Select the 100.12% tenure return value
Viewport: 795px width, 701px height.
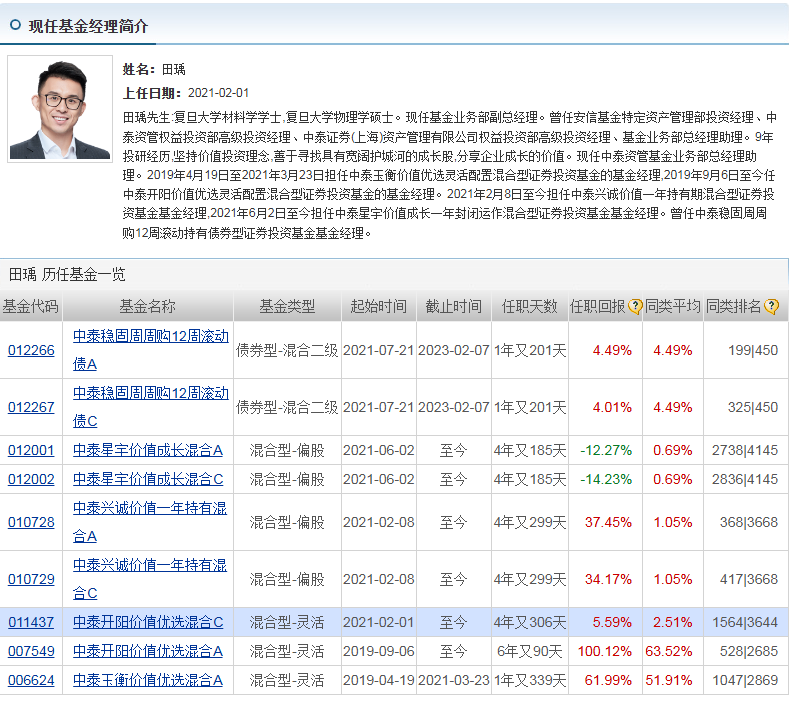point(604,651)
